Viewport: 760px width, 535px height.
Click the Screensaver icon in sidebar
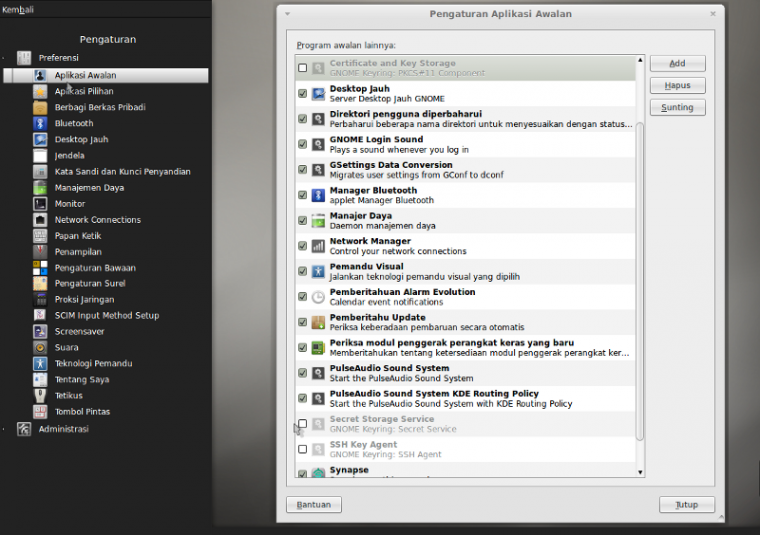[40, 331]
